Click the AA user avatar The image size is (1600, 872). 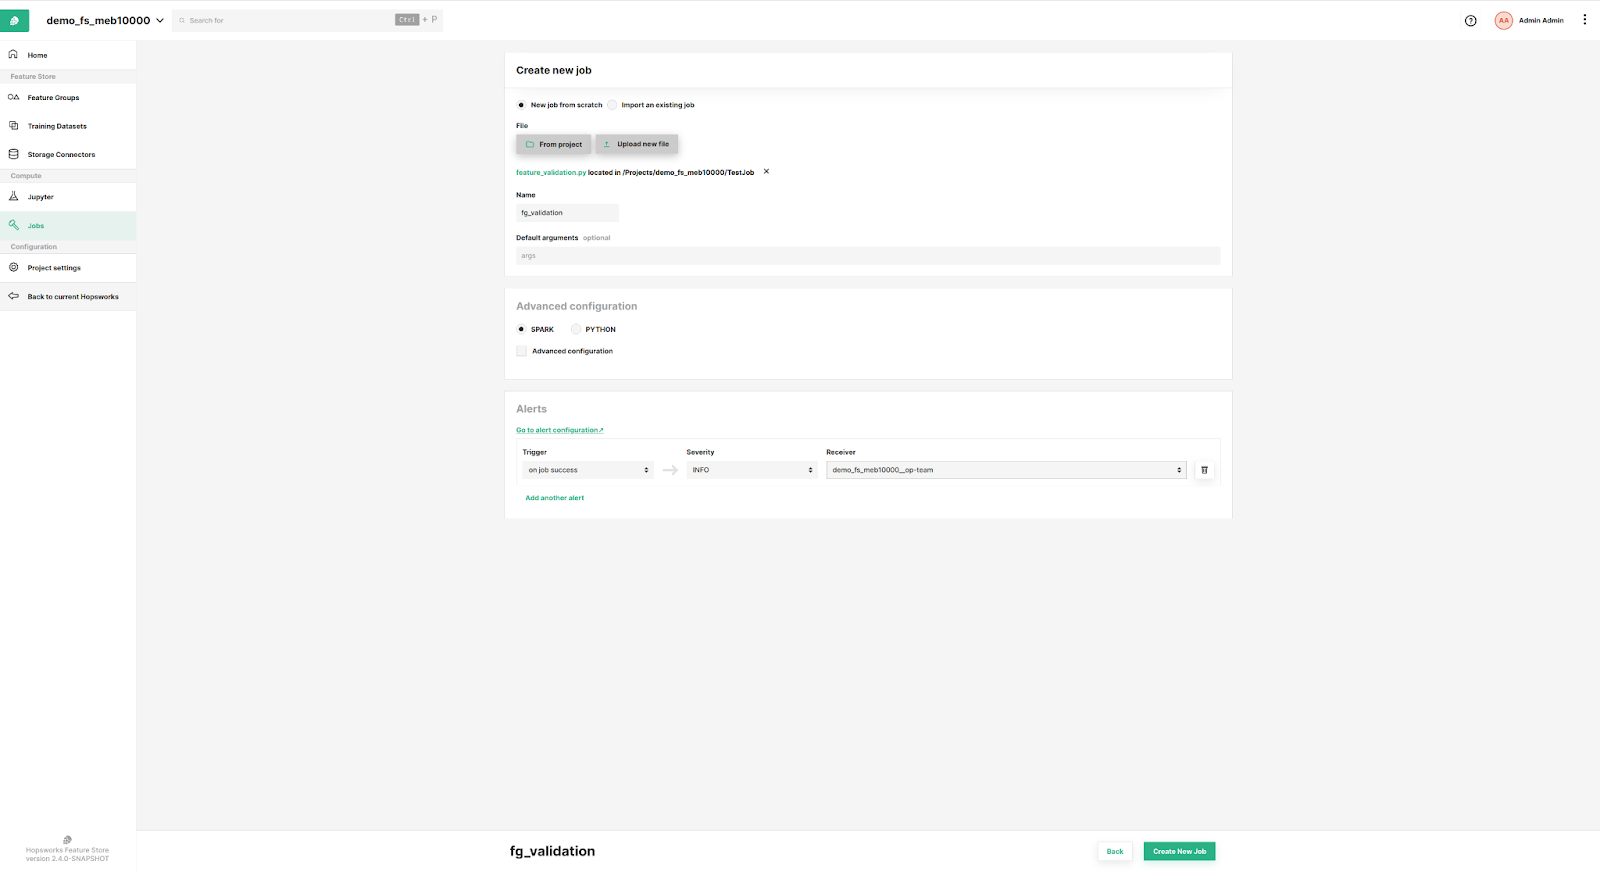click(1503, 20)
